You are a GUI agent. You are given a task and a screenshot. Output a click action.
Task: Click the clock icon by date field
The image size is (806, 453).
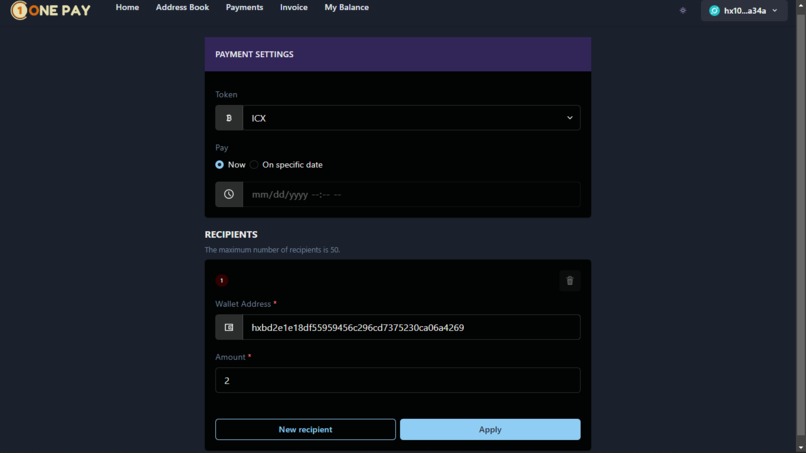click(229, 194)
